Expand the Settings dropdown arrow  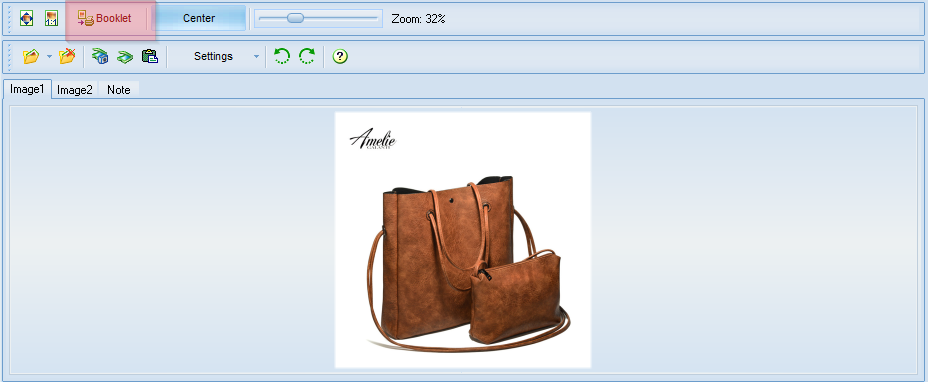(256, 56)
